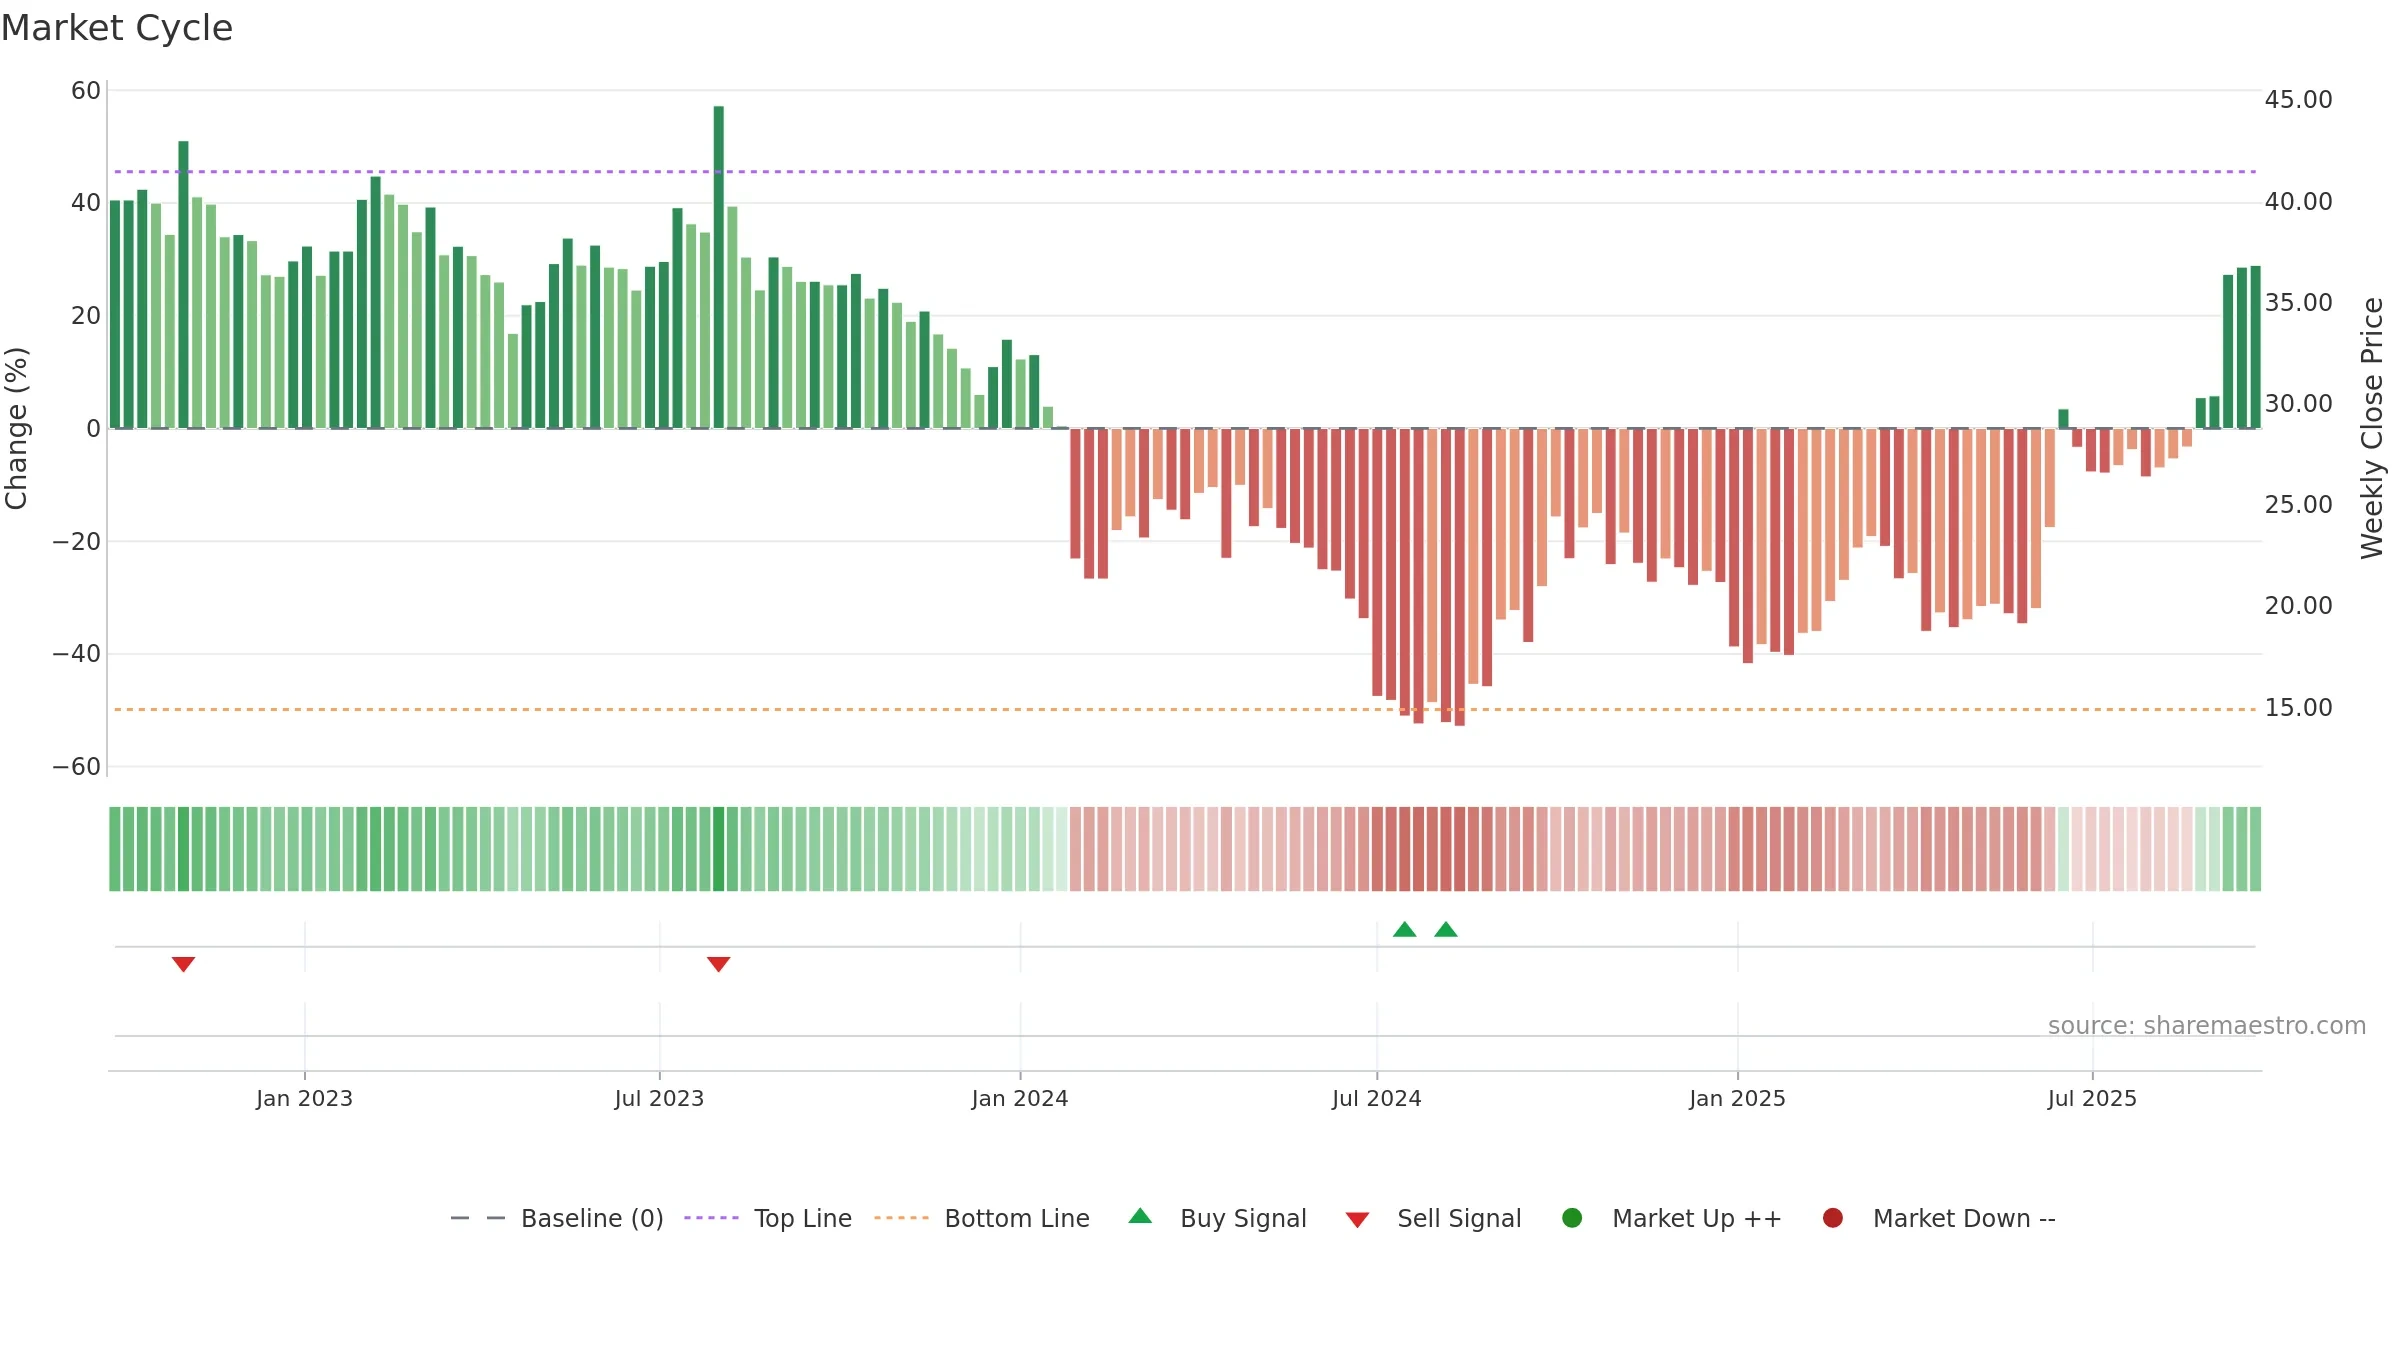The height and width of the screenshot is (1350, 2400).
Task: Click the Jan 2024 x-axis label
Action: pos(1020,1099)
